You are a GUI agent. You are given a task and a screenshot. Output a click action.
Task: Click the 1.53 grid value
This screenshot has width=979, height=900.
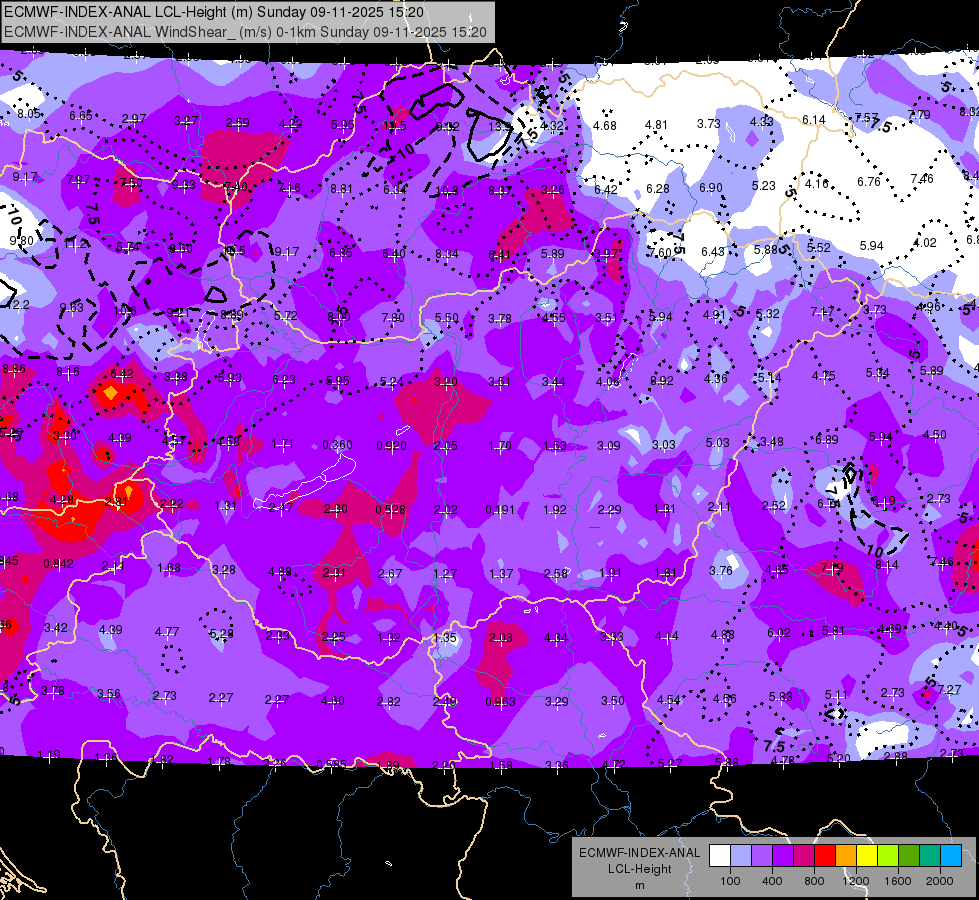tap(554, 446)
